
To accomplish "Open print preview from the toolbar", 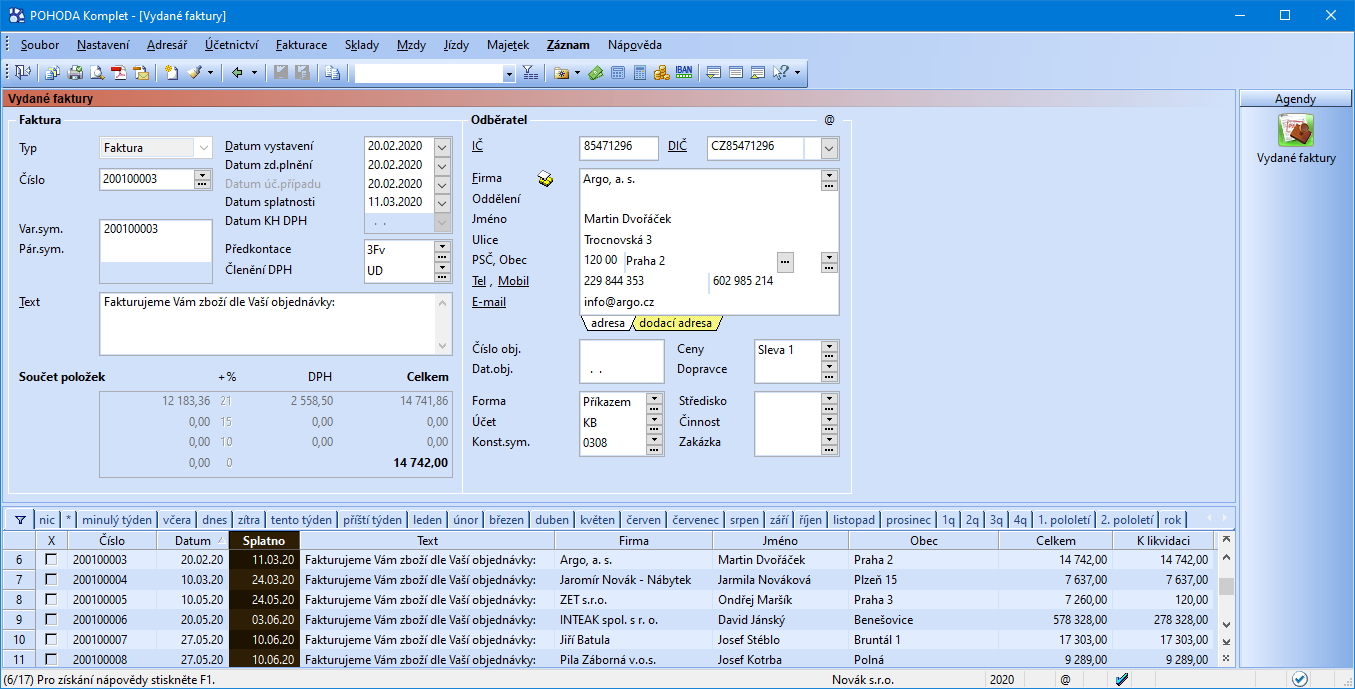I will coord(97,73).
